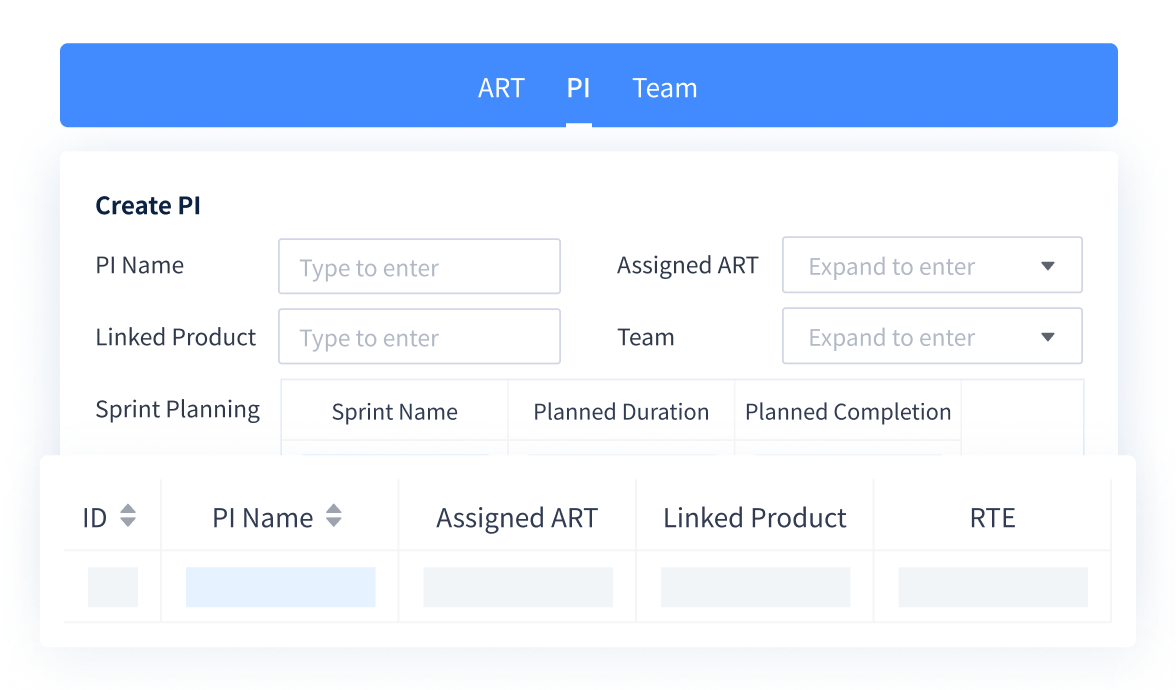The width and height of the screenshot is (1176, 690).
Task: Click the RTE cell in first row
Action: [x=993, y=587]
